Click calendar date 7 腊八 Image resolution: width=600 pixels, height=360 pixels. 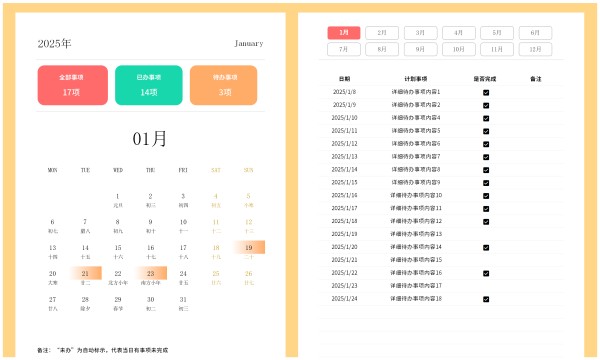(85, 226)
